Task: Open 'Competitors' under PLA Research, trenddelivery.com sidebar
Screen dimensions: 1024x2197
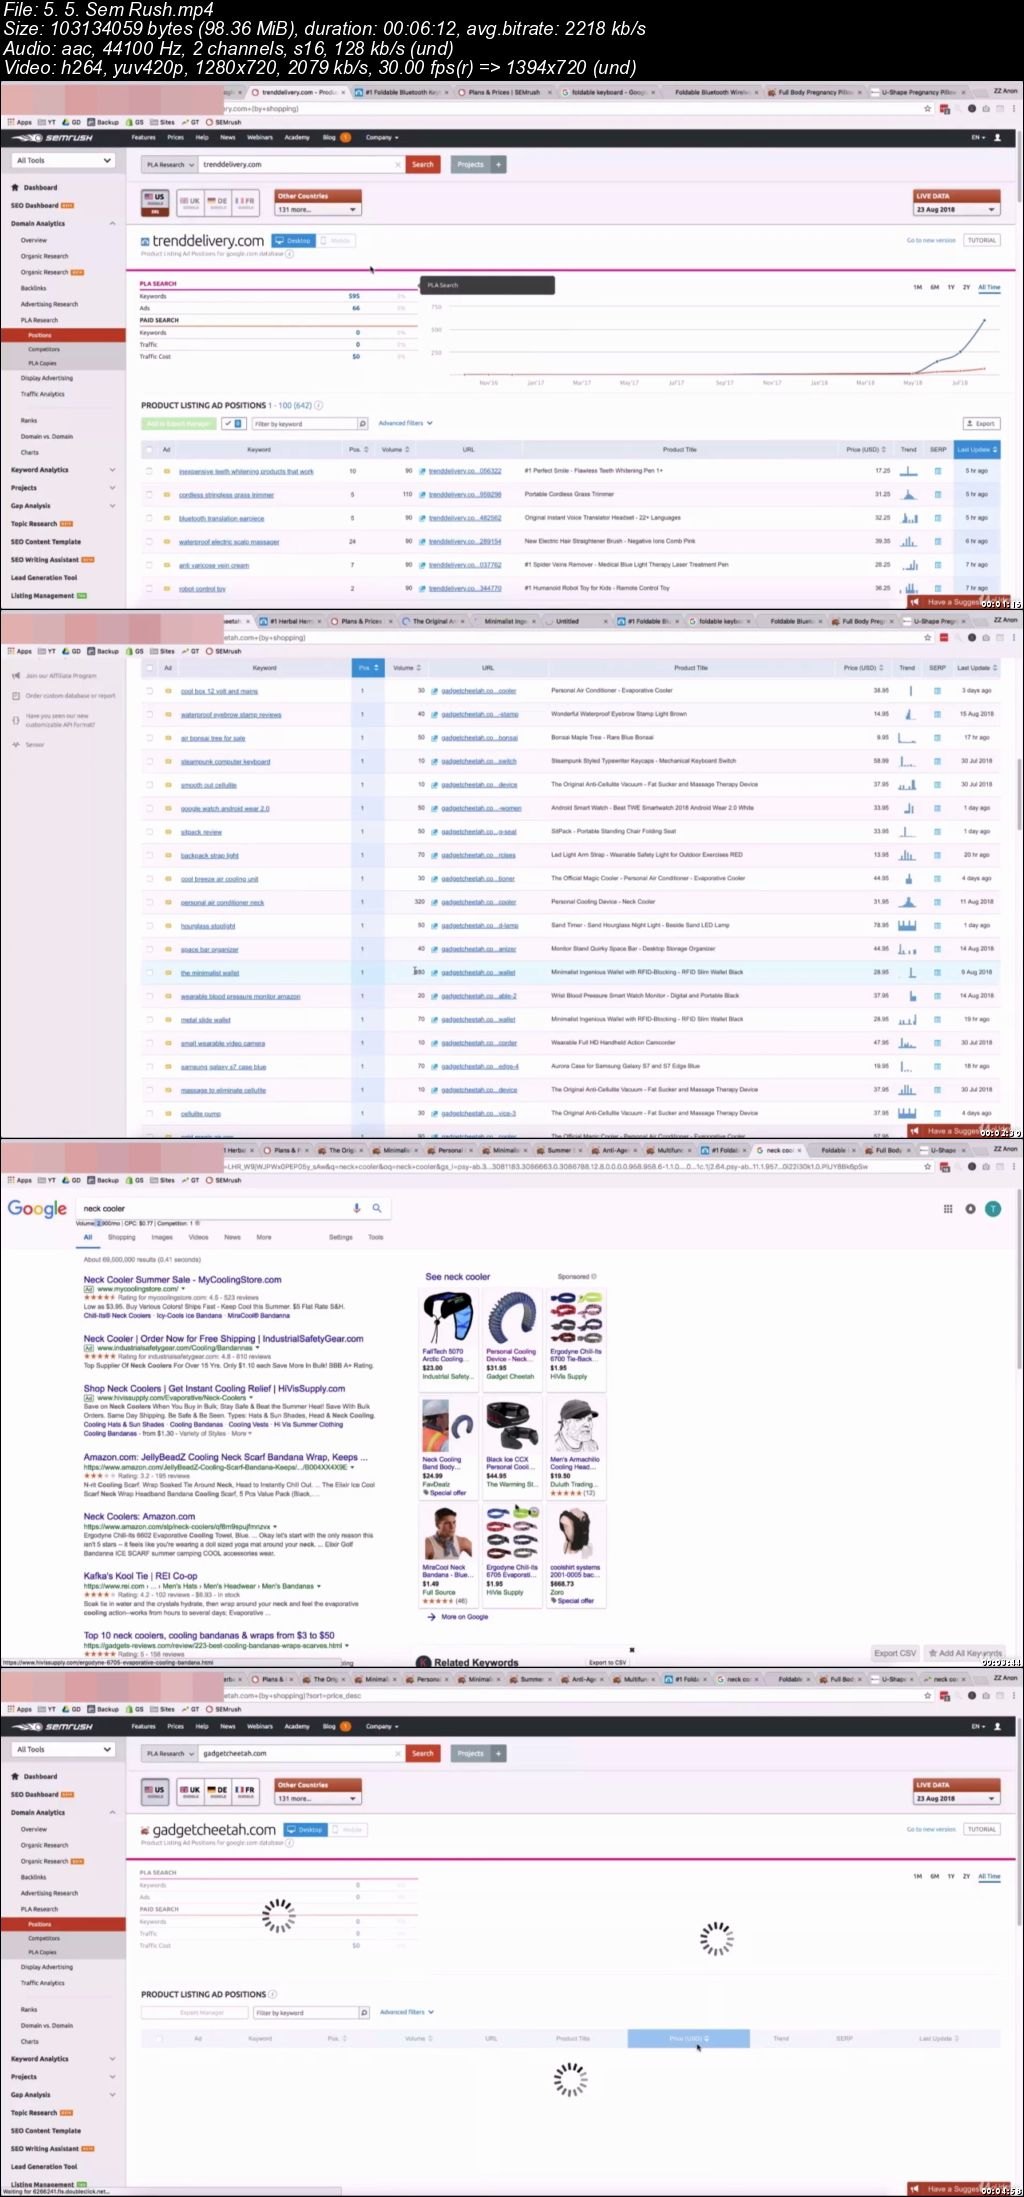Action: pyautogui.click(x=44, y=349)
